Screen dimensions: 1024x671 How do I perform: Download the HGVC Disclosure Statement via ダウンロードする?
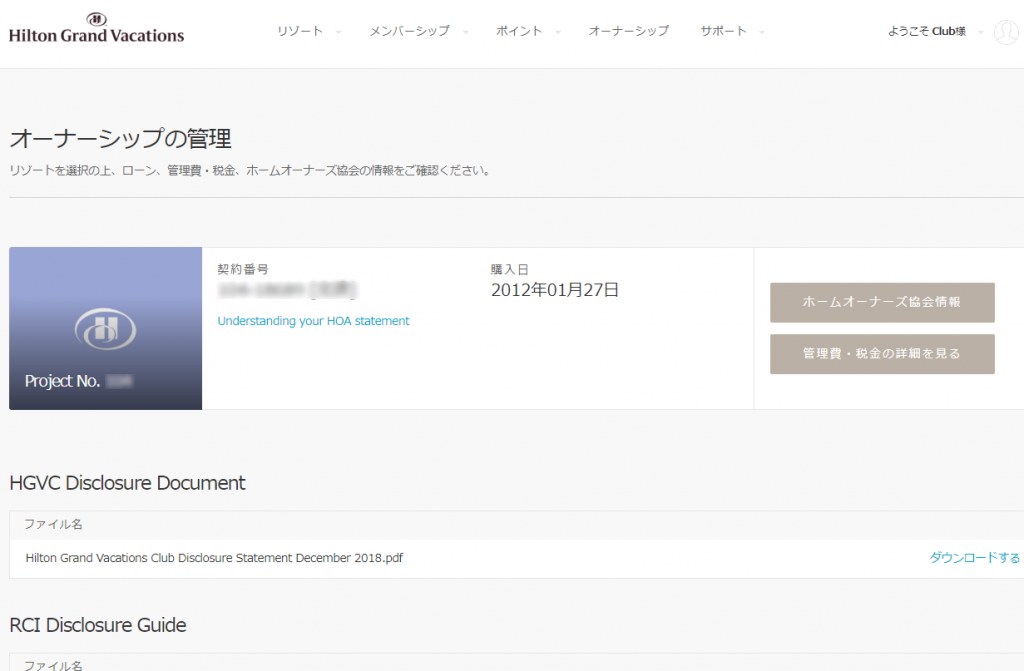(x=974, y=557)
